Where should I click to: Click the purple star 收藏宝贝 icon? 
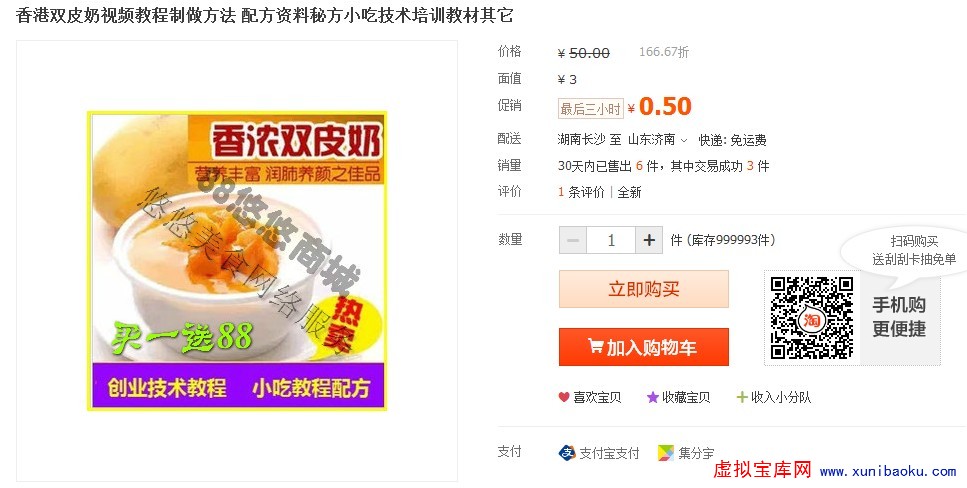pos(652,397)
